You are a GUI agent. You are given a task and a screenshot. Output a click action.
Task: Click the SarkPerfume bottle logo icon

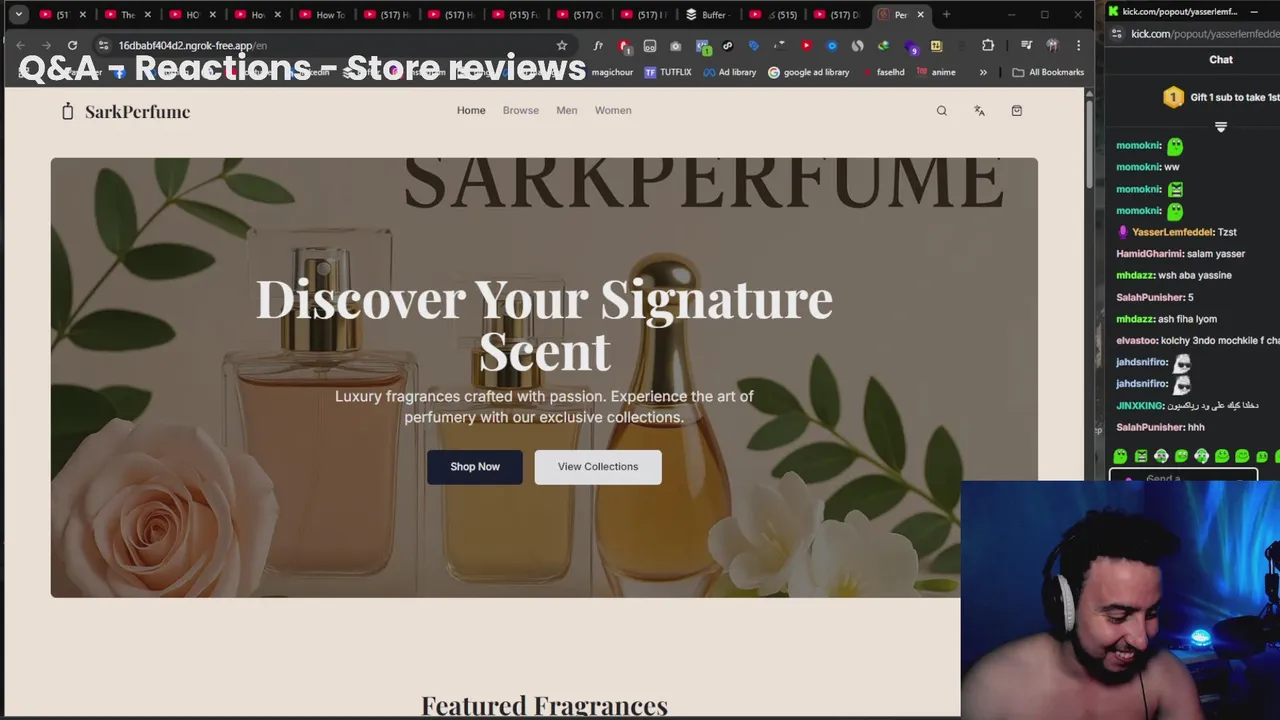[x=67, y=111]
